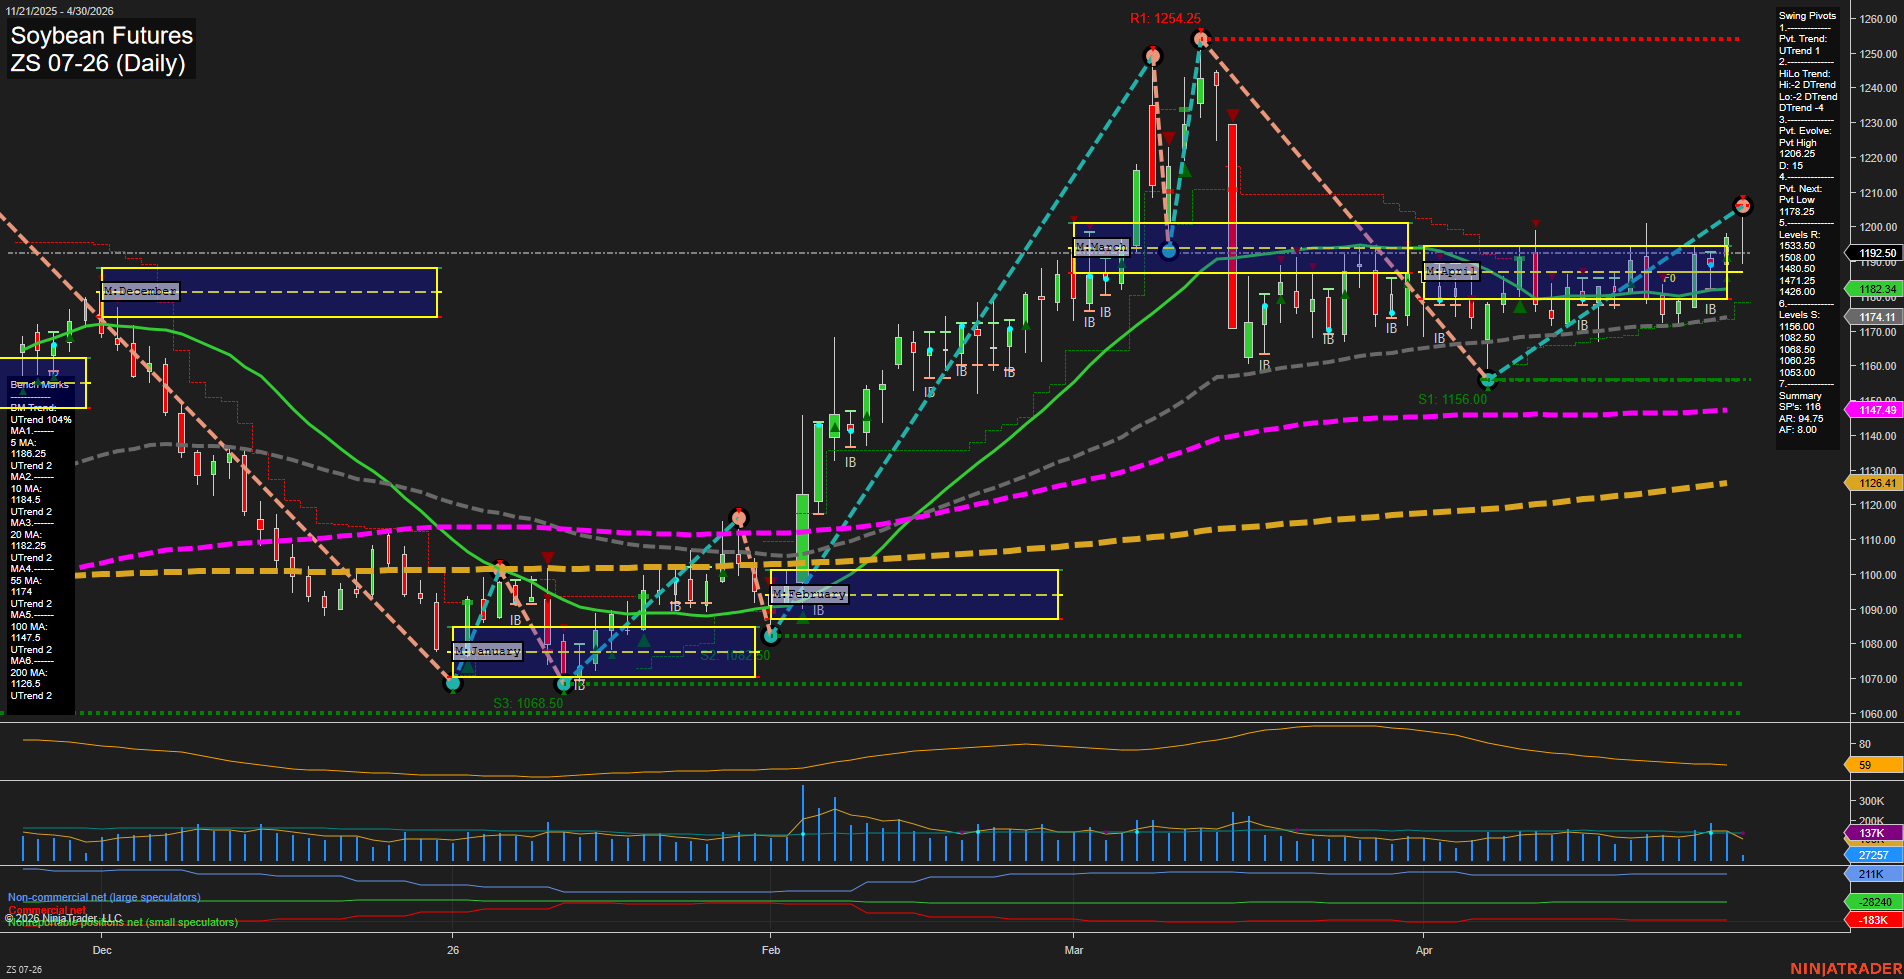Image resolution: width=1904 pixels, height=979 pixels.
Task: Click the blue 27257 indicator marker
Action: [x=1874, y=854]
